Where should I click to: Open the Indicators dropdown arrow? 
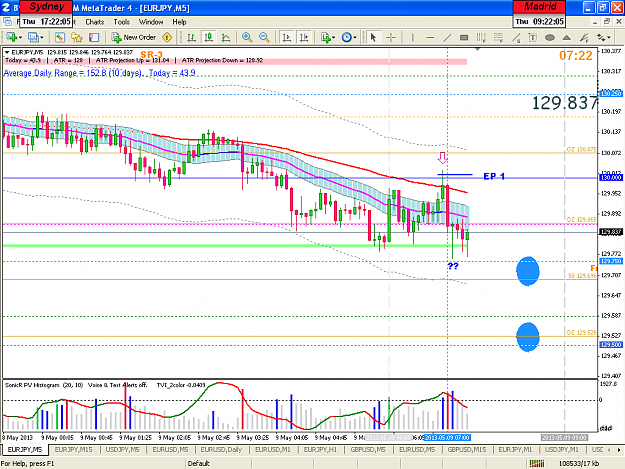coord(333,37)
